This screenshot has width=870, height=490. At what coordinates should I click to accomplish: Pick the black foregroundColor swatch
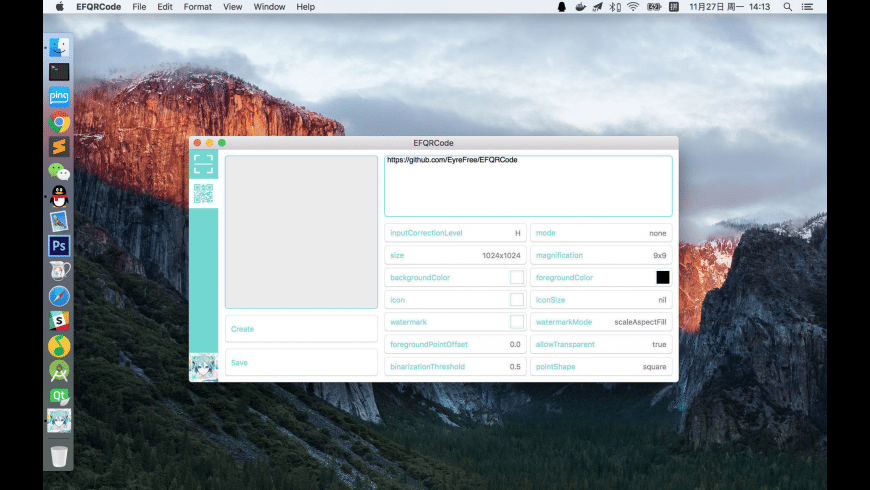pyautogui.click(x=662, y=277)
